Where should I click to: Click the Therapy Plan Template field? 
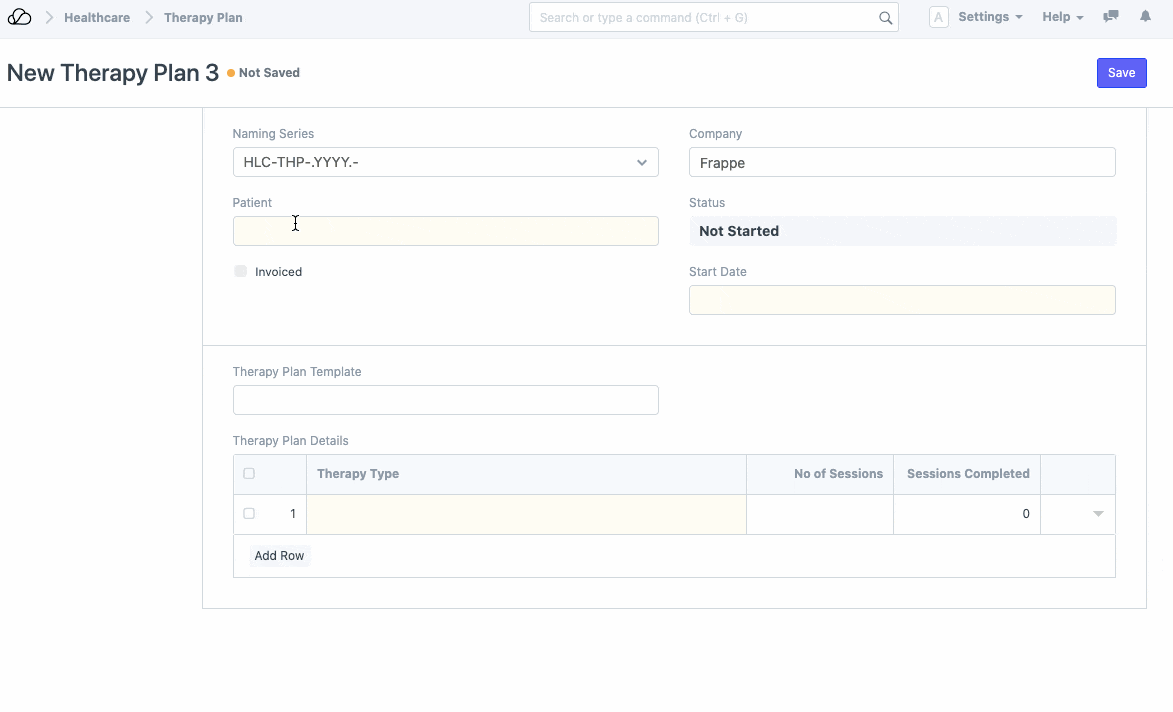click(445, 400)
